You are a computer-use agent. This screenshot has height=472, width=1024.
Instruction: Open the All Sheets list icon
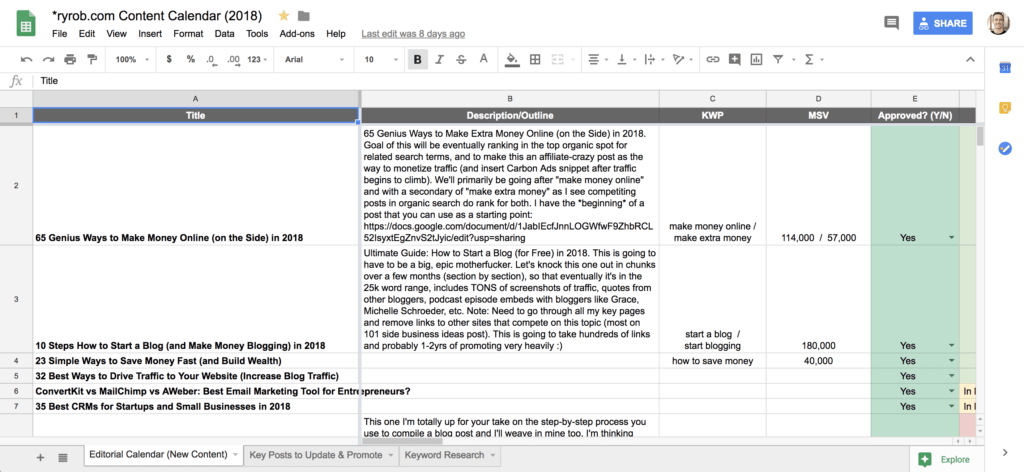pos(63,458)
